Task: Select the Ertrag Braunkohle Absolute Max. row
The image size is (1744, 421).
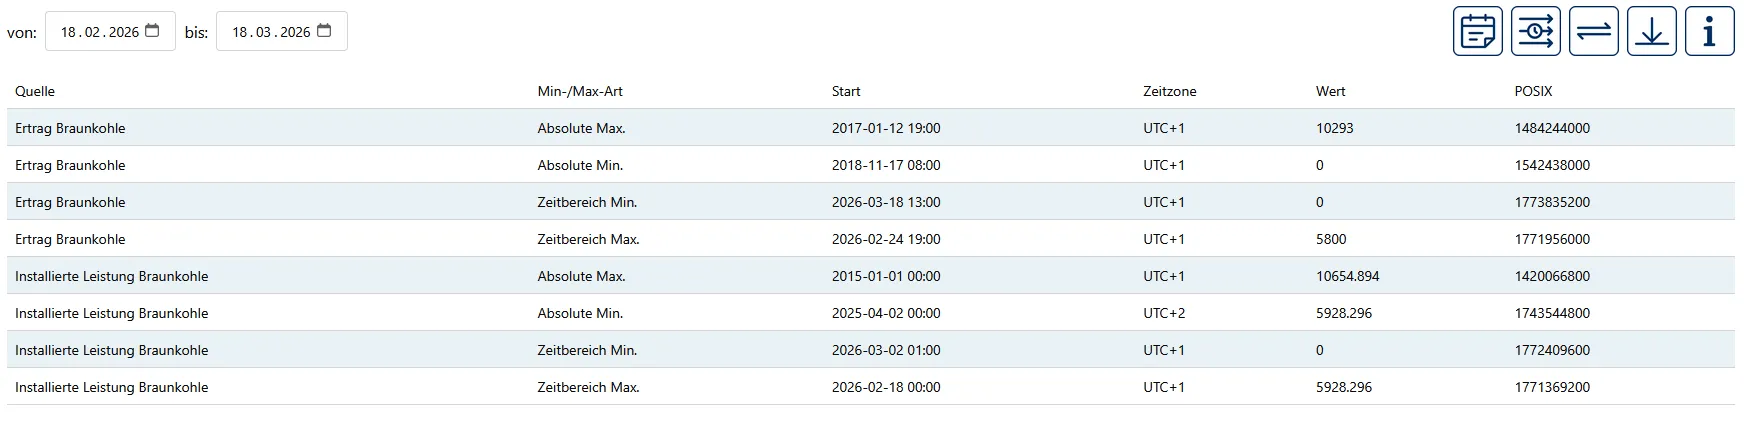Action: [871, 128]
